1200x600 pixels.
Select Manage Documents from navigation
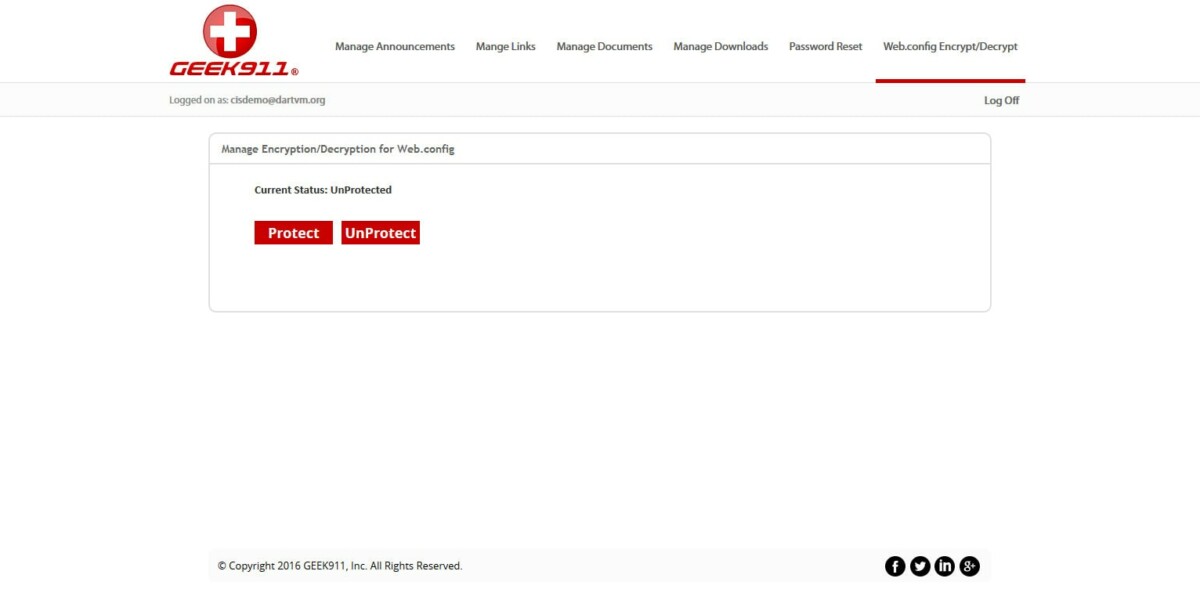(x=604, y=46)
